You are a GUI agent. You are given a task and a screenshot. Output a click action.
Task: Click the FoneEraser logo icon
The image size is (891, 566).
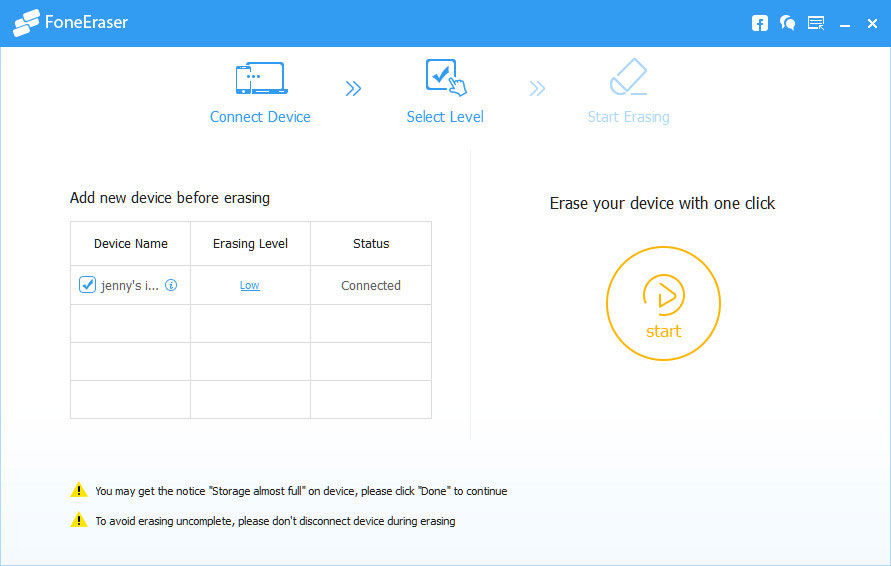[x=26, y=23]
